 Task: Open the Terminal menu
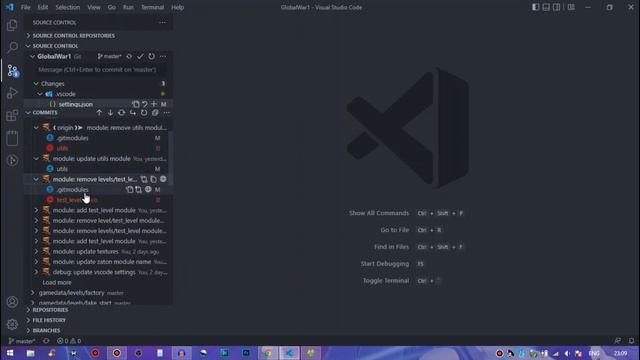tap(152, 7)
